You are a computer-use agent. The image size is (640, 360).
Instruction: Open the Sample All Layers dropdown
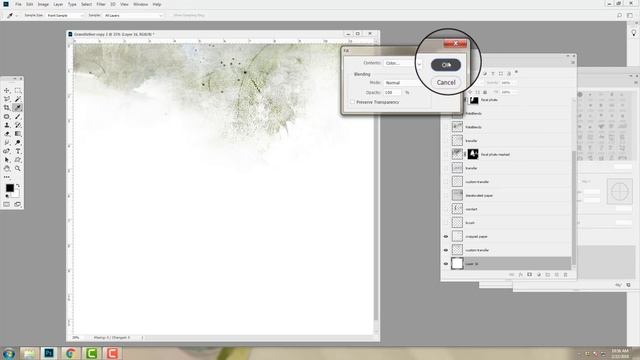pos(133,16)
